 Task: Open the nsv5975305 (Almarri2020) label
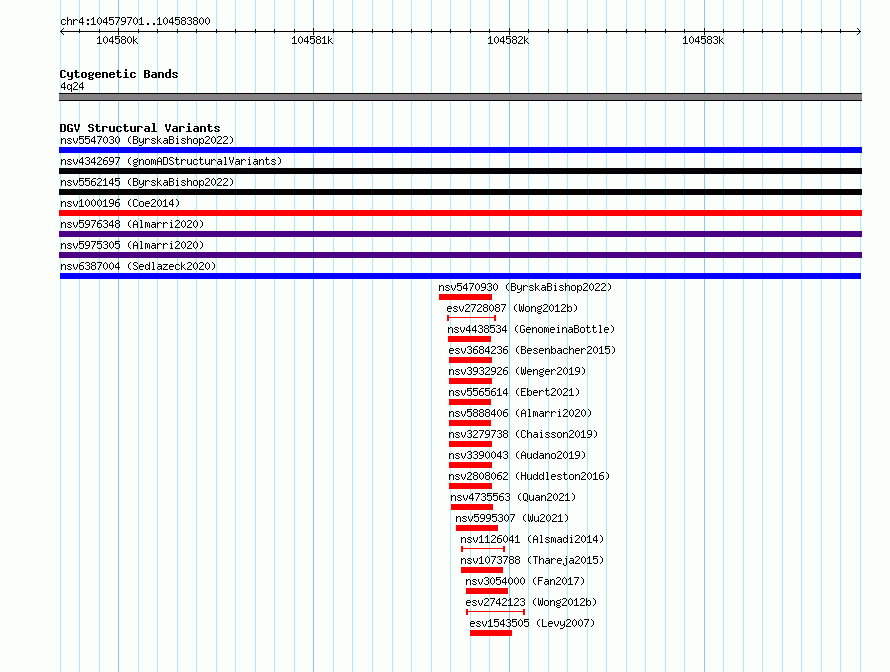point(132,245)
